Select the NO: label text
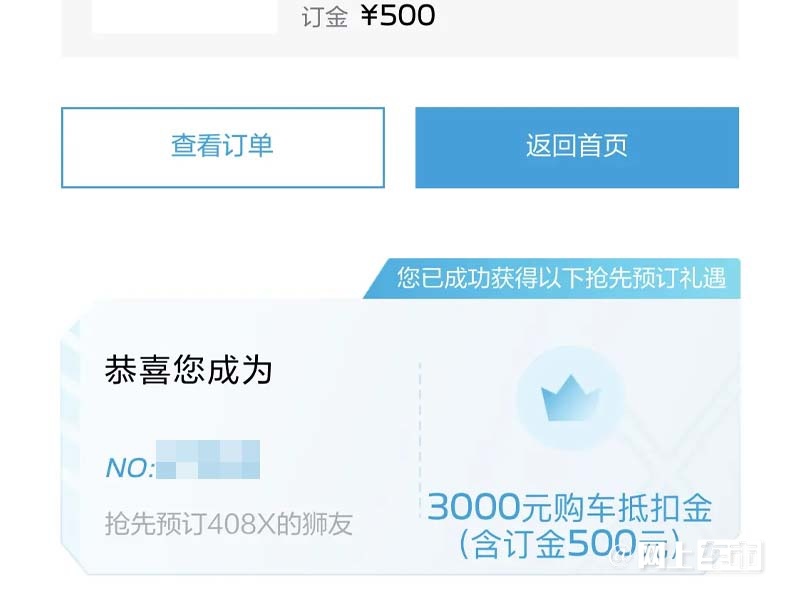This screenshot has height=600, width=800. pyautogui.click(x=130, y=468)
